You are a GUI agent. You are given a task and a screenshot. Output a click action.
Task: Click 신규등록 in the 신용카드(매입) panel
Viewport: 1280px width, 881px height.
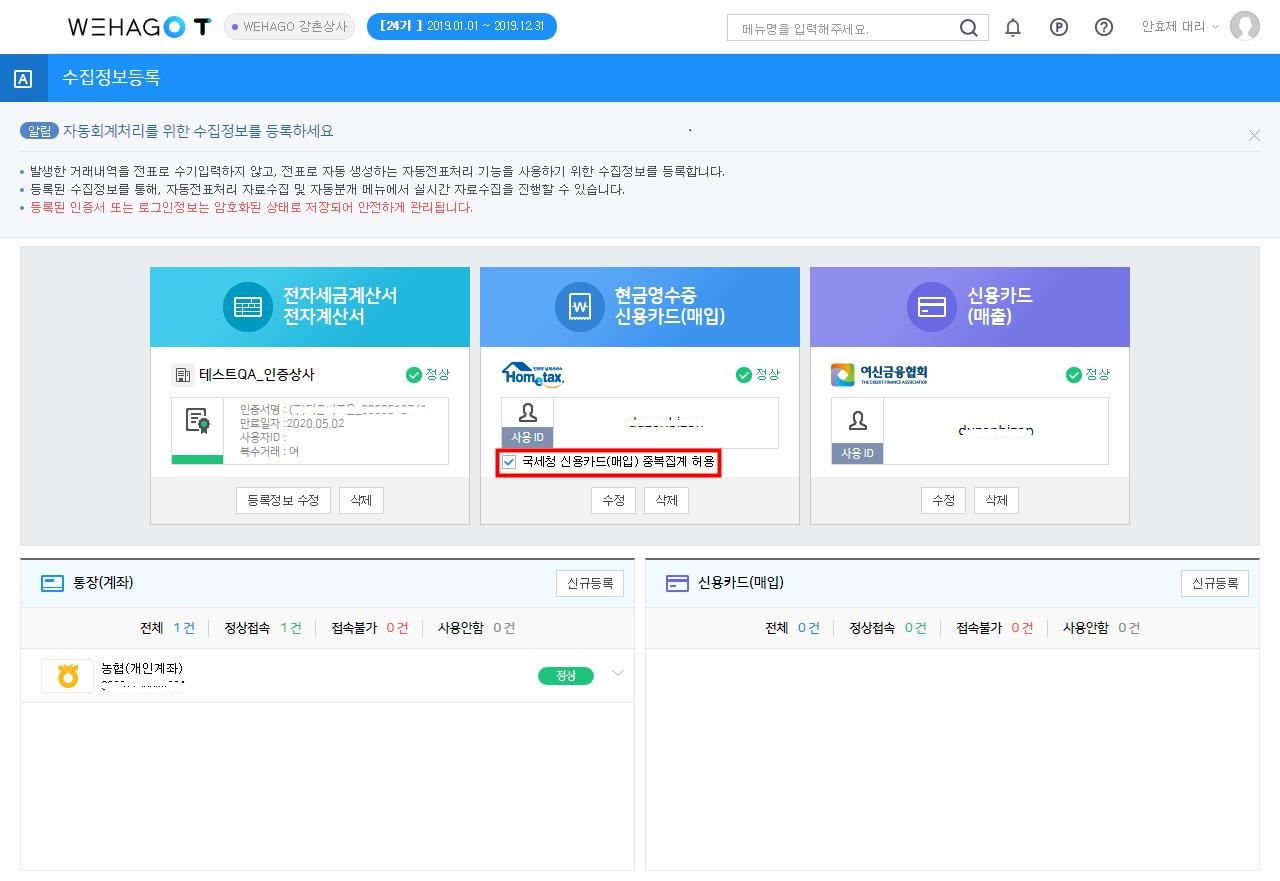1215,583
